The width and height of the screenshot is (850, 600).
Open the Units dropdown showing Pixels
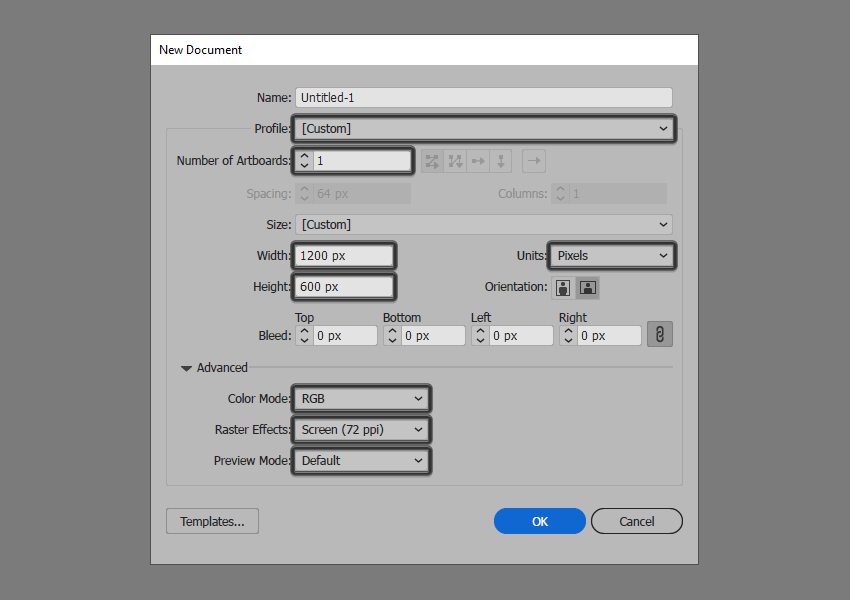pyautogui.click(x=611, y=256)
